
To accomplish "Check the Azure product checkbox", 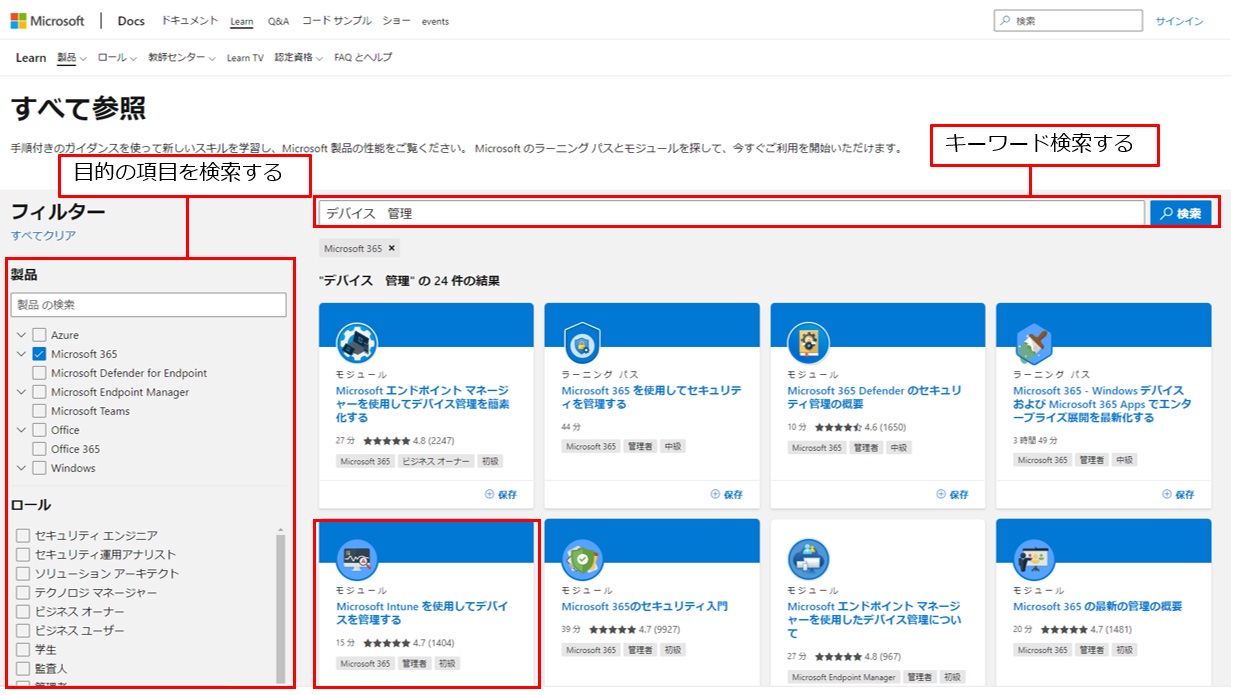I will click(x=39, y=335).
